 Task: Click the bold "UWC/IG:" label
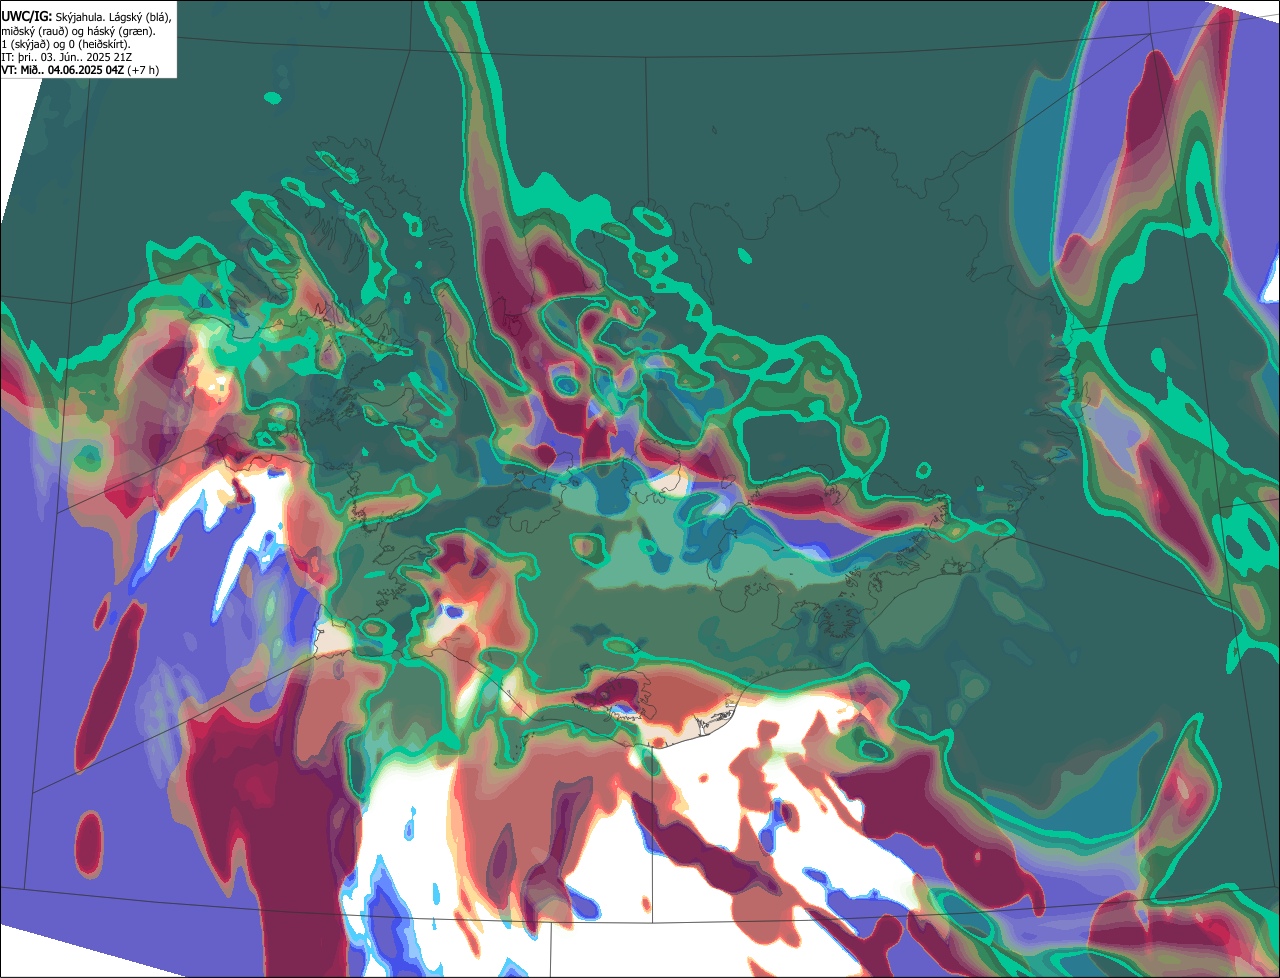tap(27, 17)
